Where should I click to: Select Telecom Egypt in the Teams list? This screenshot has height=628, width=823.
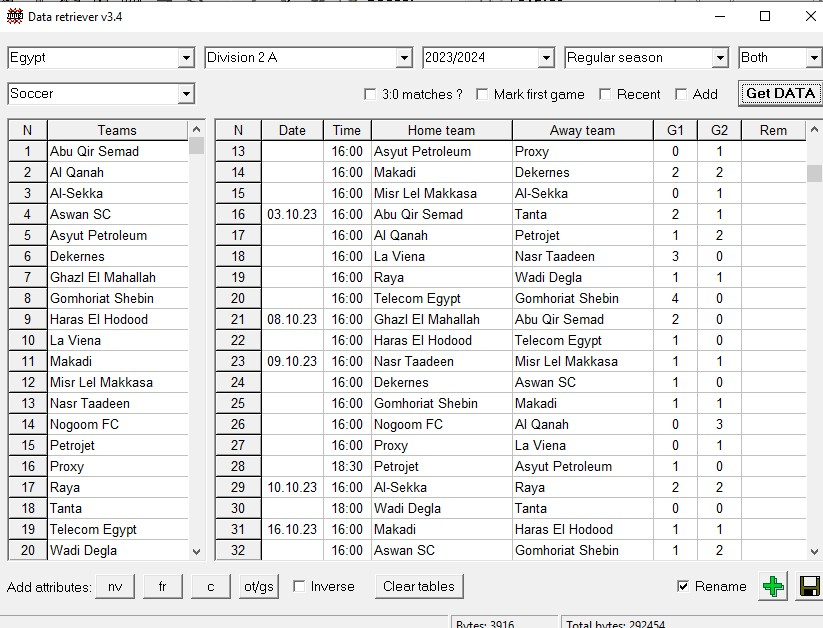[93, 529]
